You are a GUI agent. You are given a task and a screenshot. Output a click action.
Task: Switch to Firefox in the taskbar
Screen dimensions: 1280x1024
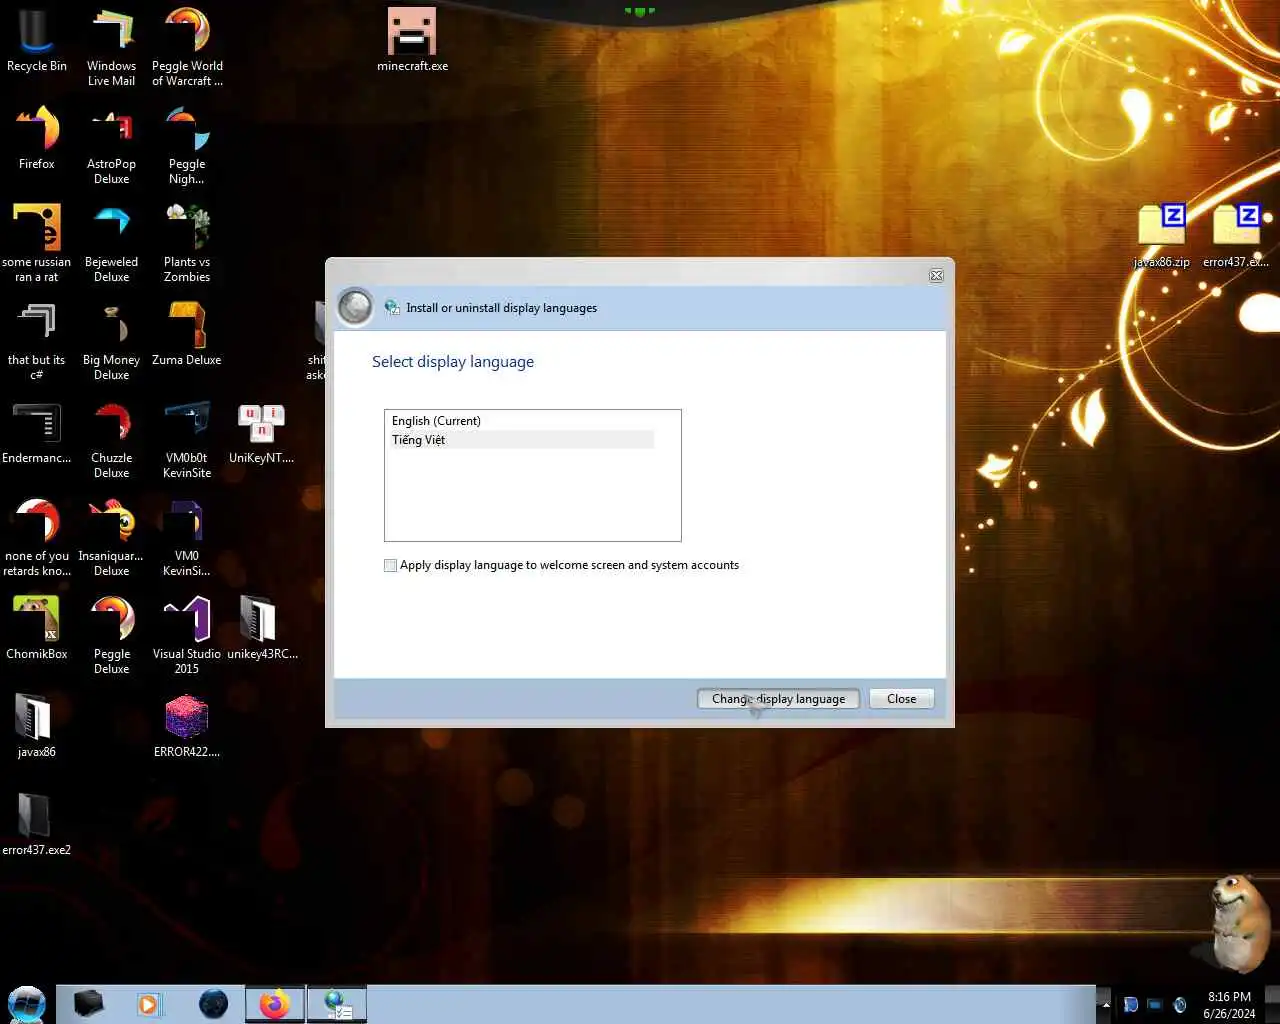[x=275, y=1004]
